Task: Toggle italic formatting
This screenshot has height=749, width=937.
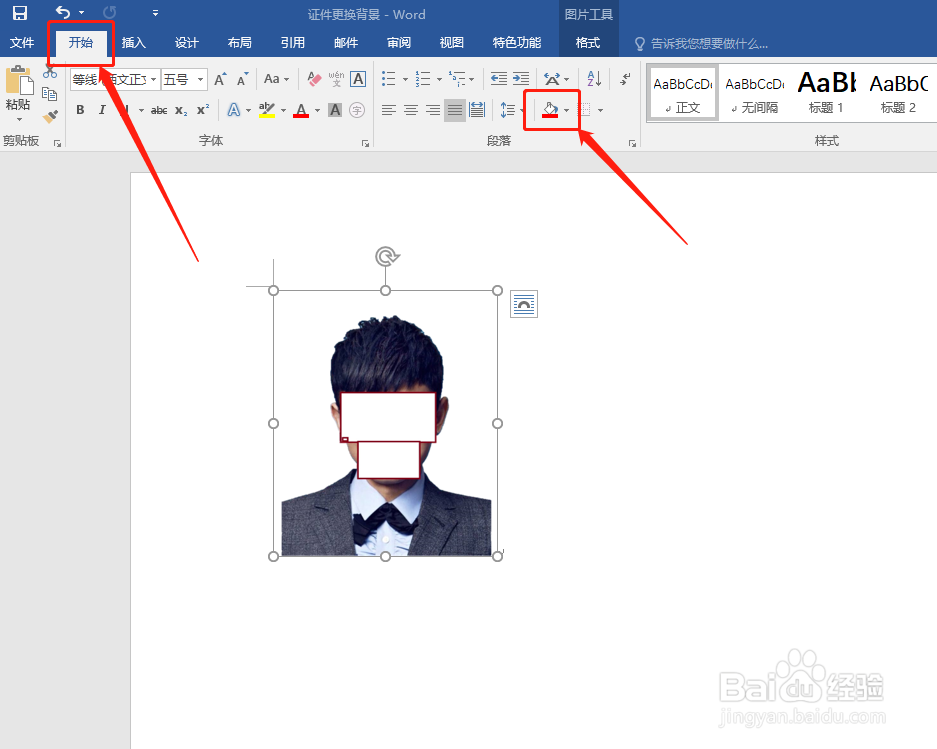Action: pyautogui.click(x=102, y=110)
